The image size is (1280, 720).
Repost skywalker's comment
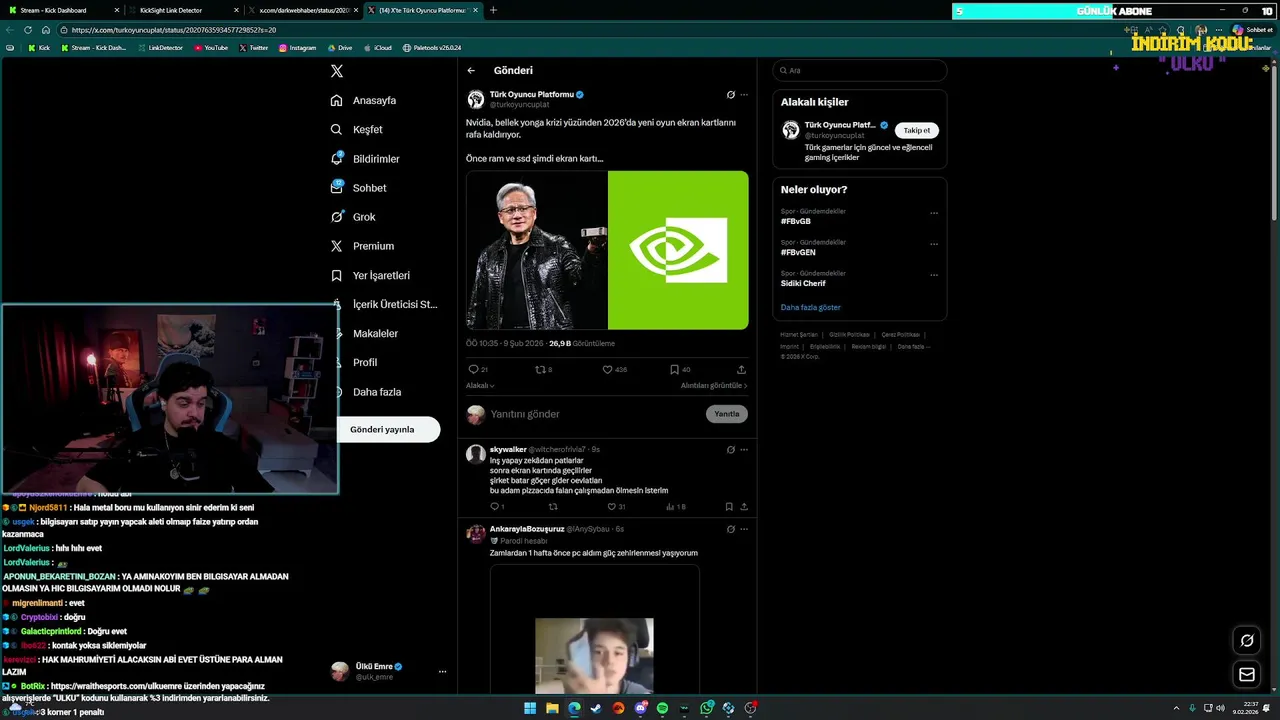pyautogui.click(x=552, y=507)
